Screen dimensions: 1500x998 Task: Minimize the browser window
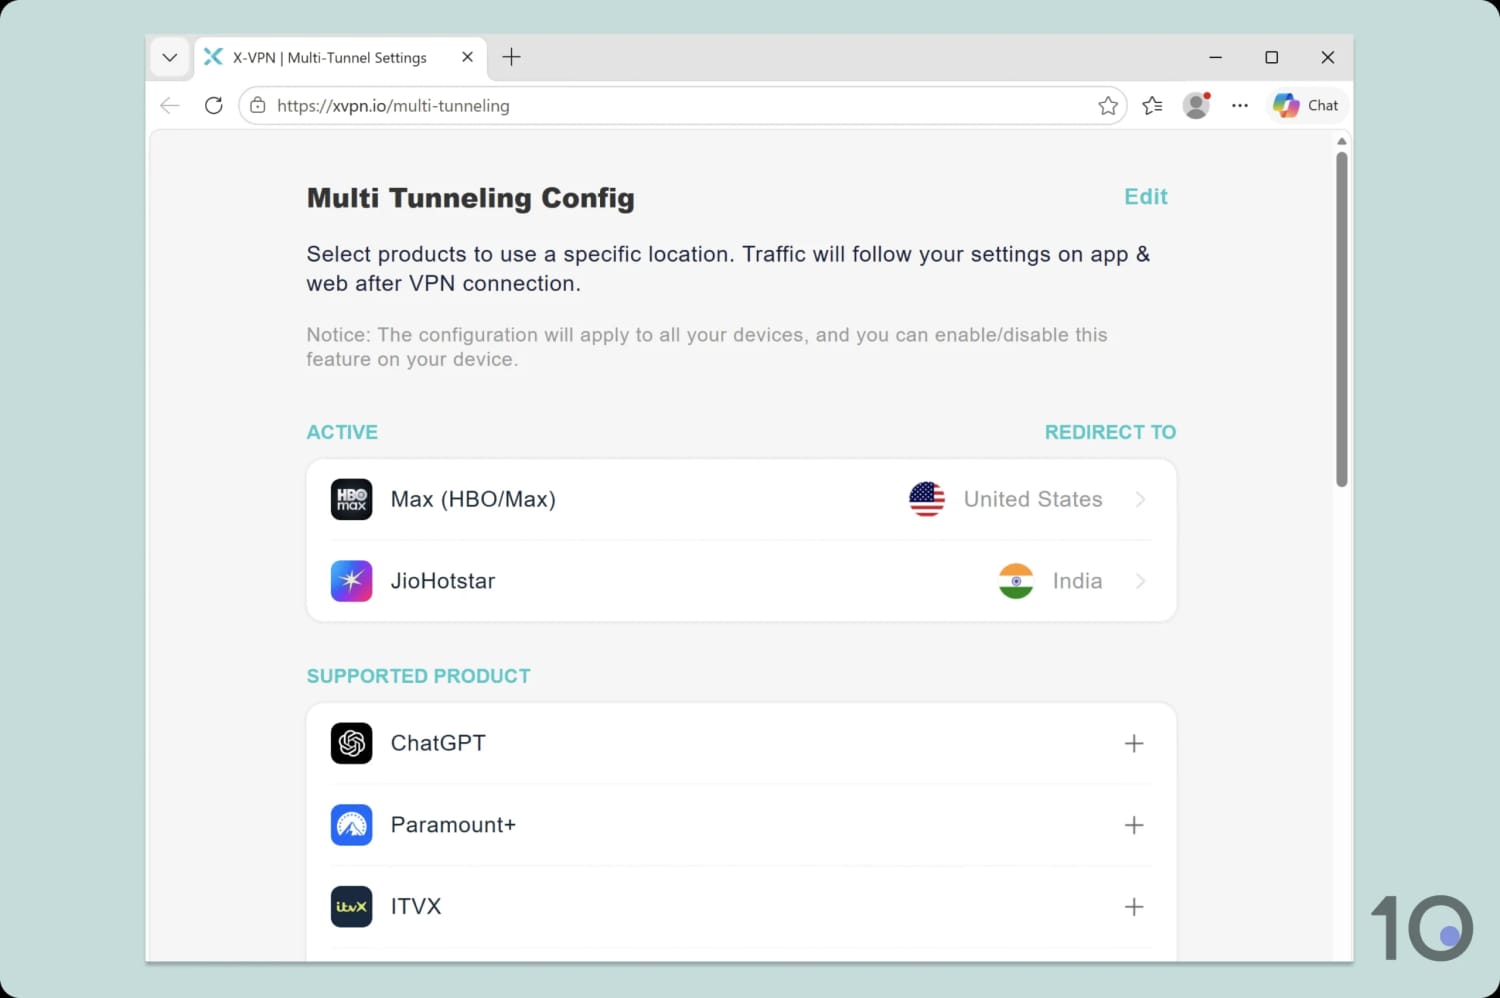(x=1215, y=57)
